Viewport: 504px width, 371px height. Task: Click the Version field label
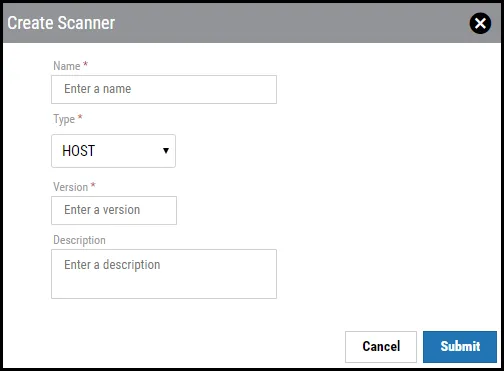[70, 187]
